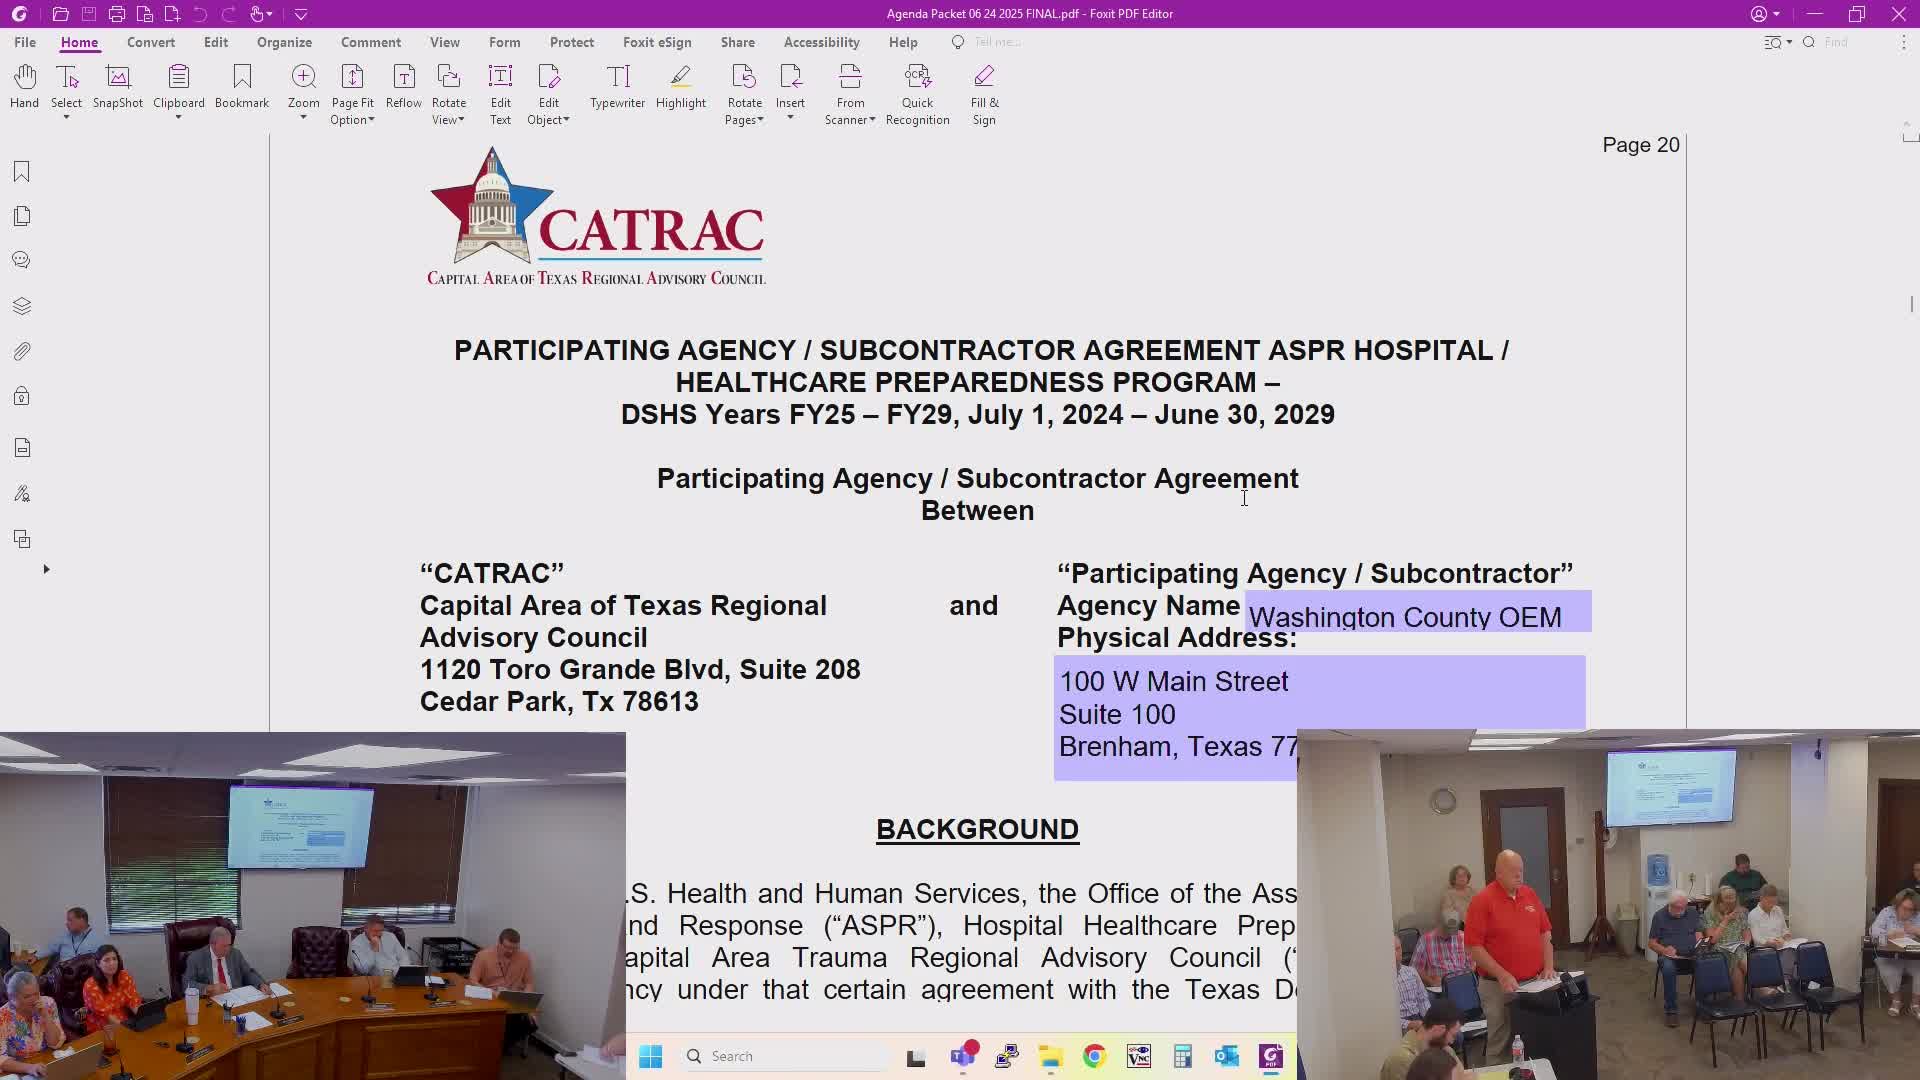Open the File menu
The height and width of the screenshot is (1080, 1920).
[x=25, y=42]
